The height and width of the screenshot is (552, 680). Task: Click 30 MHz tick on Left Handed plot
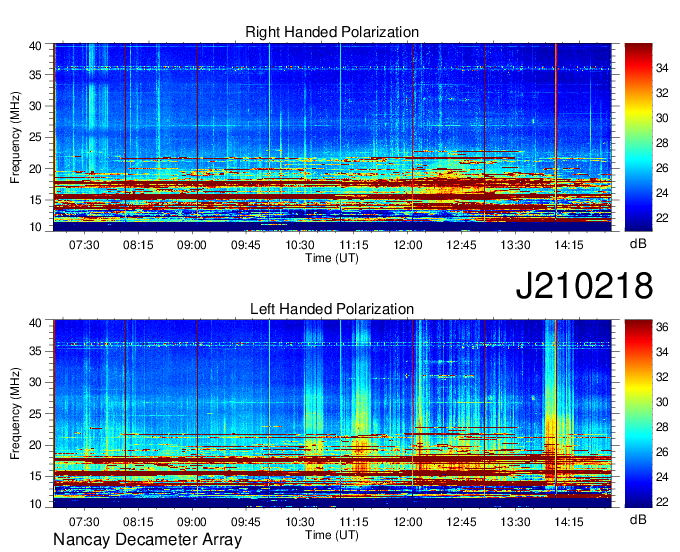pos(36,382)
